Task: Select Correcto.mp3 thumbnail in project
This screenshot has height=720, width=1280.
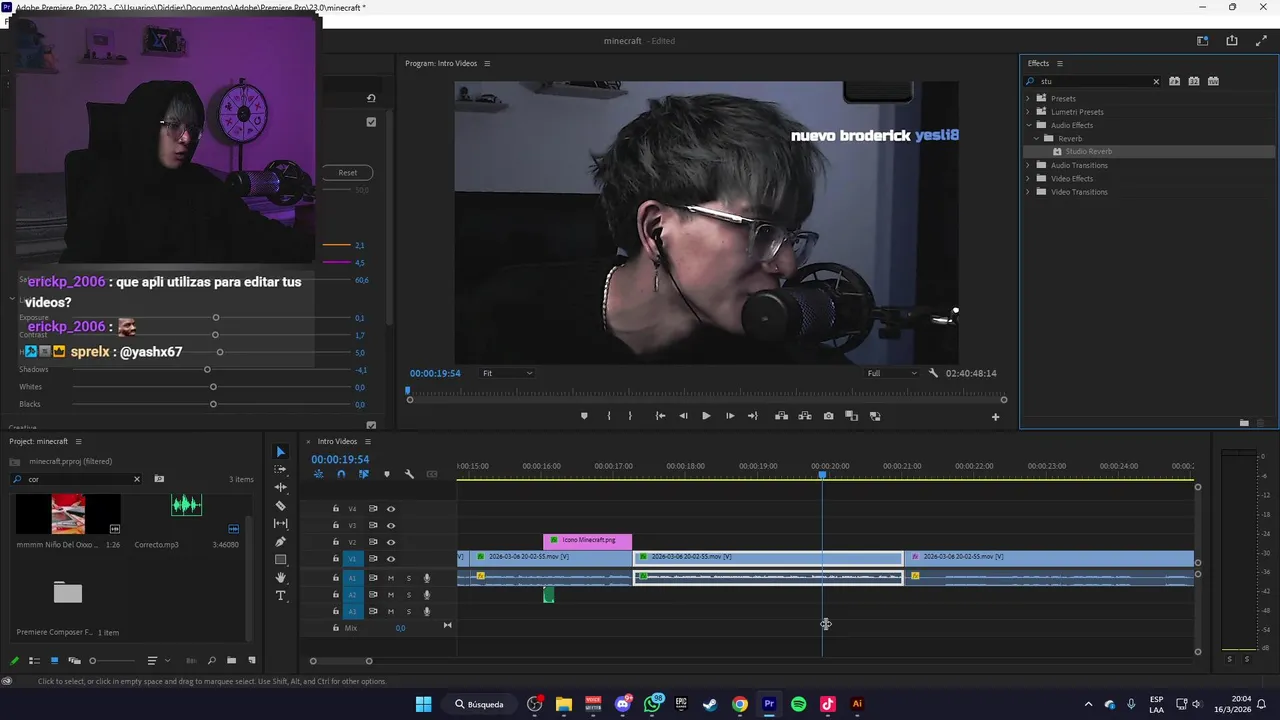Action: click(187, 505)
